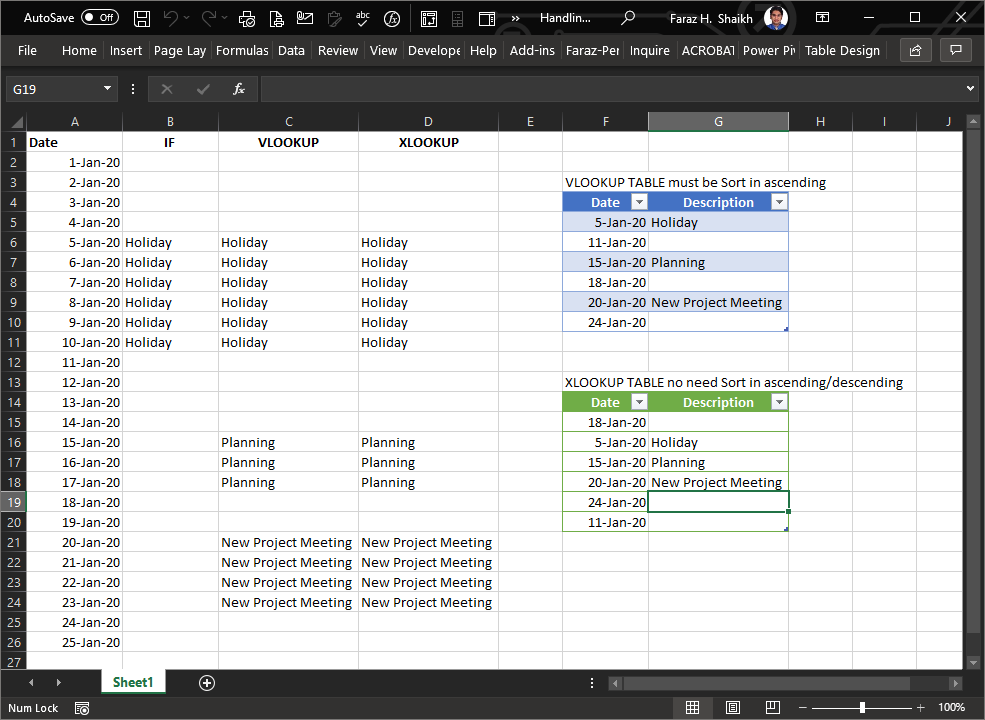
Task: Click the Print Preview icon
Action: tap(276, 19)
